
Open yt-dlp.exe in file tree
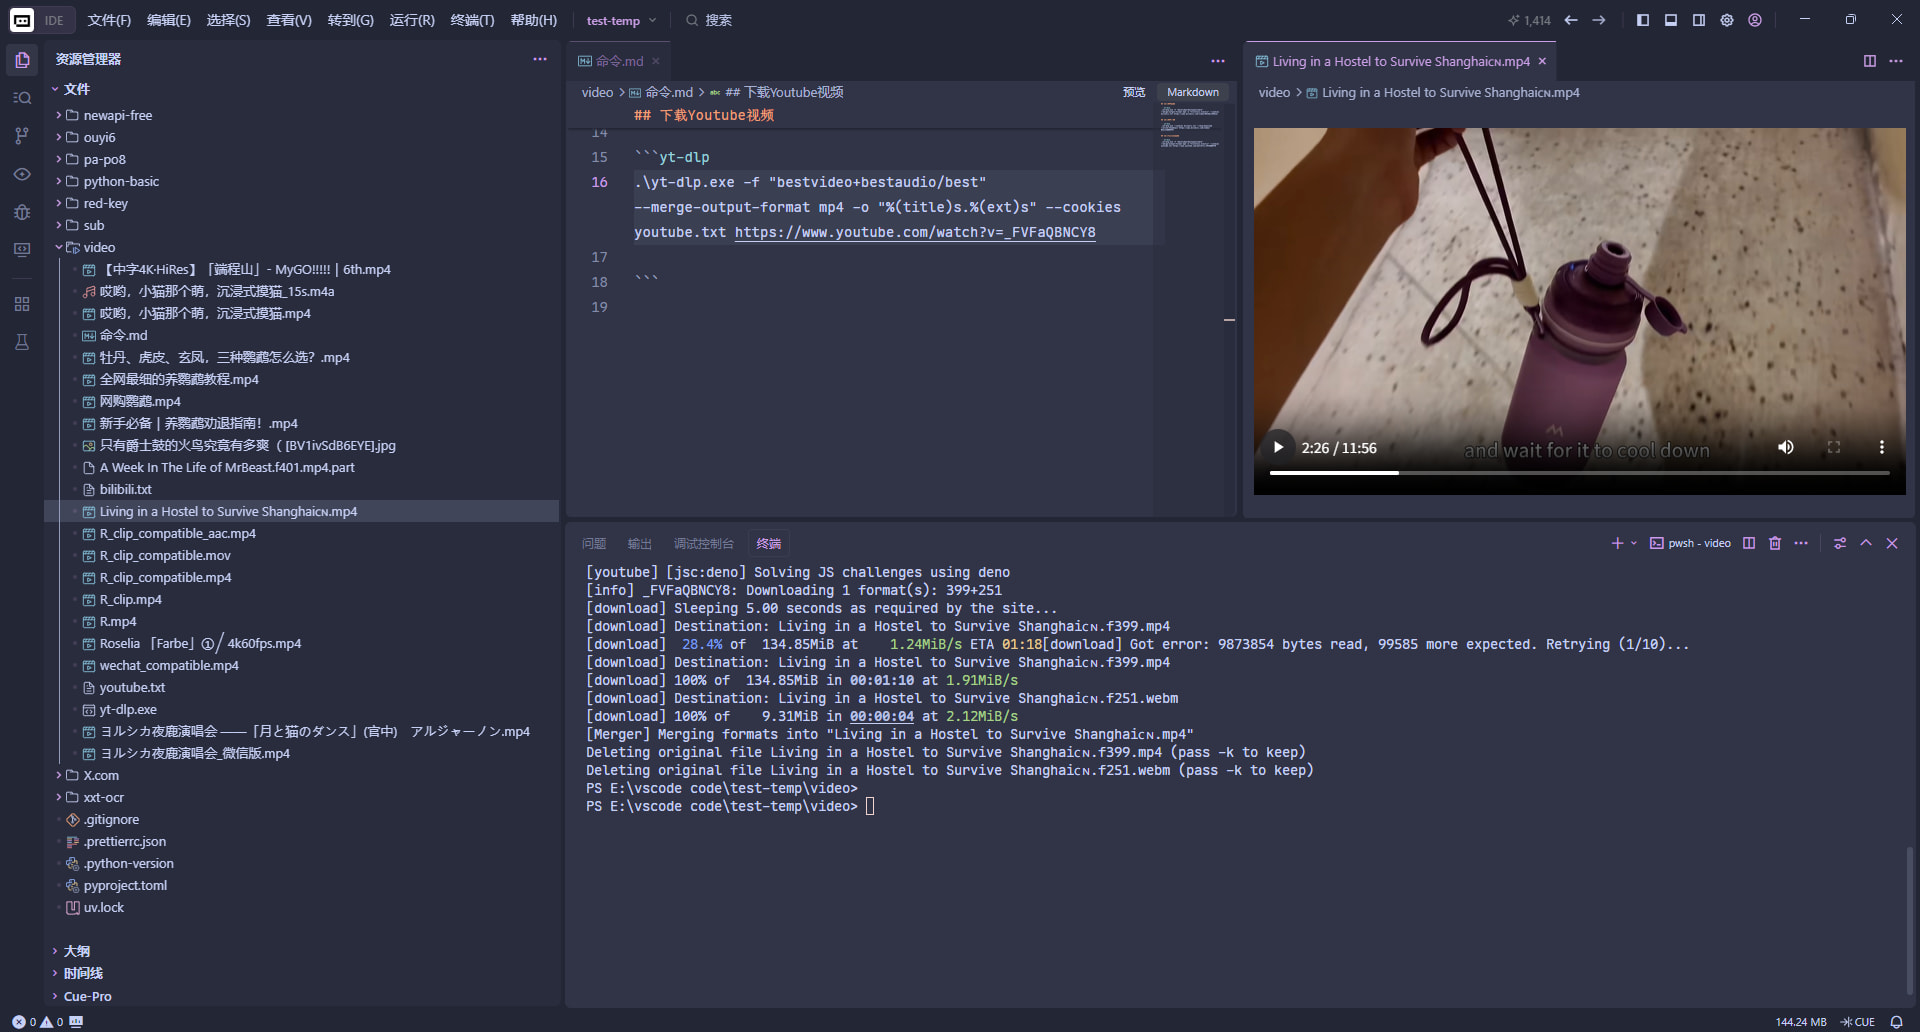(128, 709)
